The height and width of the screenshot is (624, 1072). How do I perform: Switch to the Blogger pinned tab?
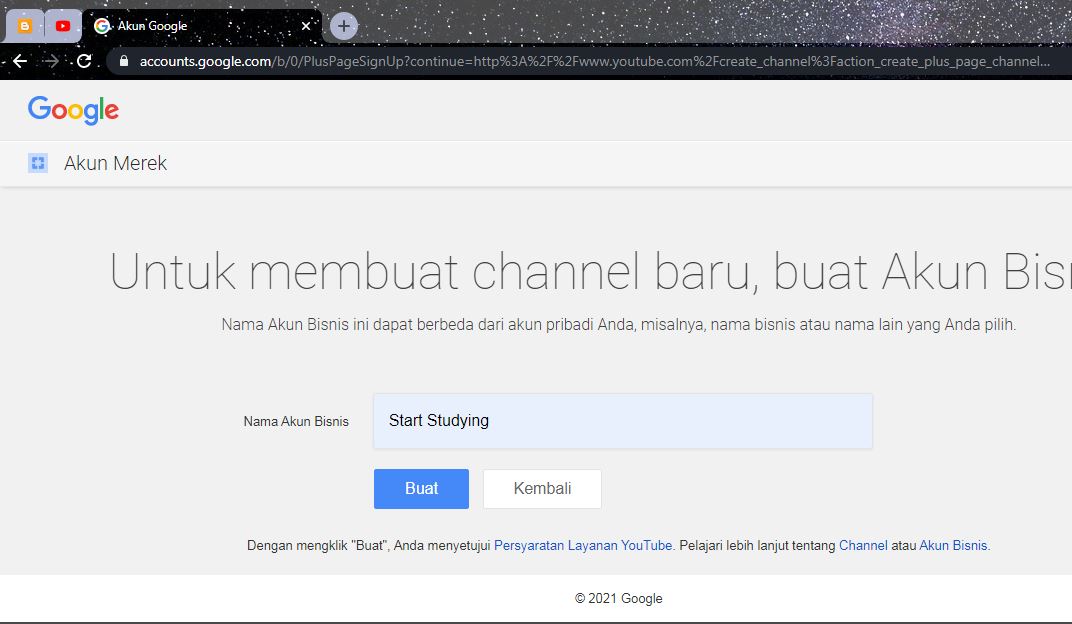[25, 26]
